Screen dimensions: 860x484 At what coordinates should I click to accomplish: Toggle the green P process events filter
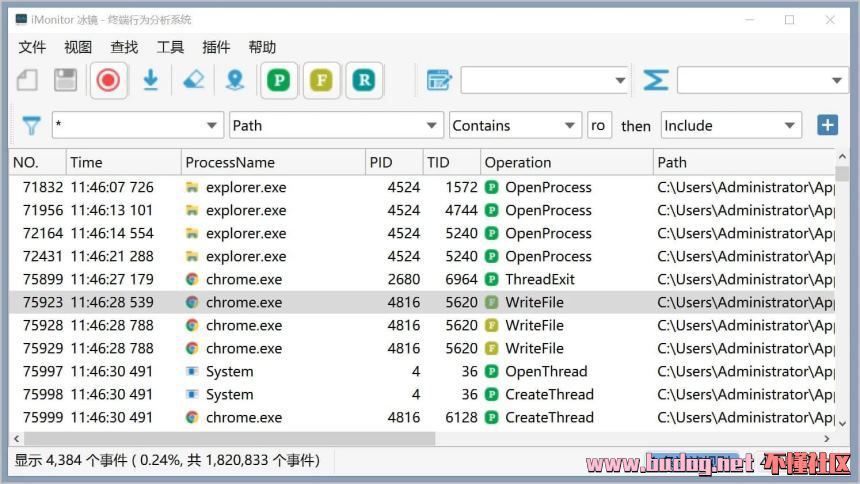tap(280, 81)
